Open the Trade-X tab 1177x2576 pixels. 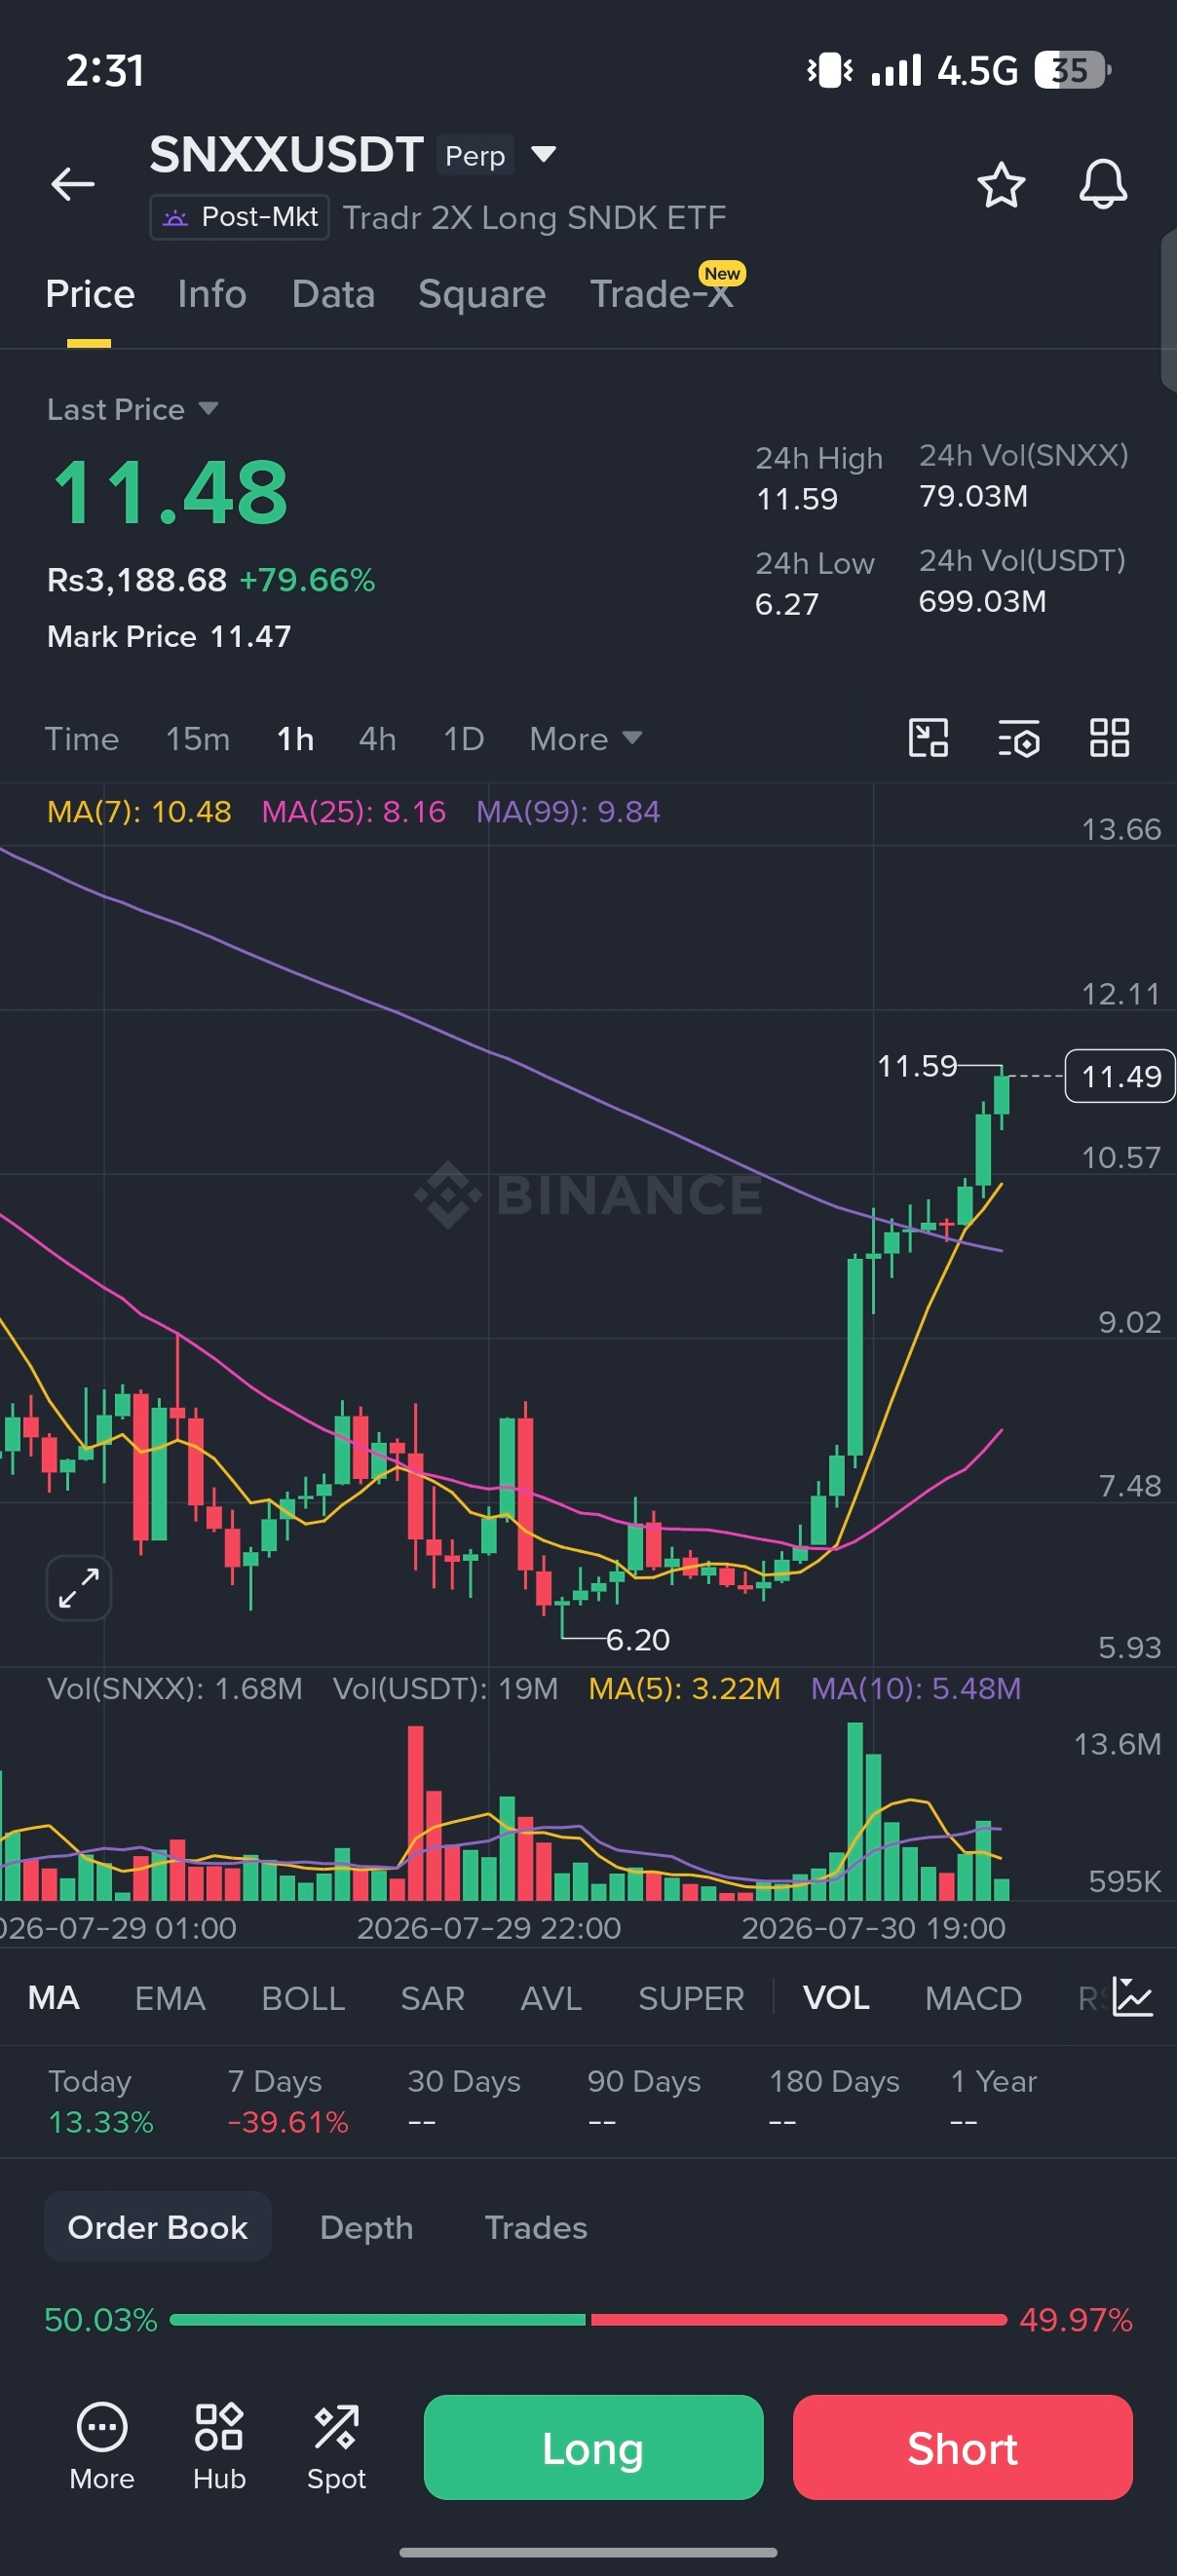[x=662, y=294]
